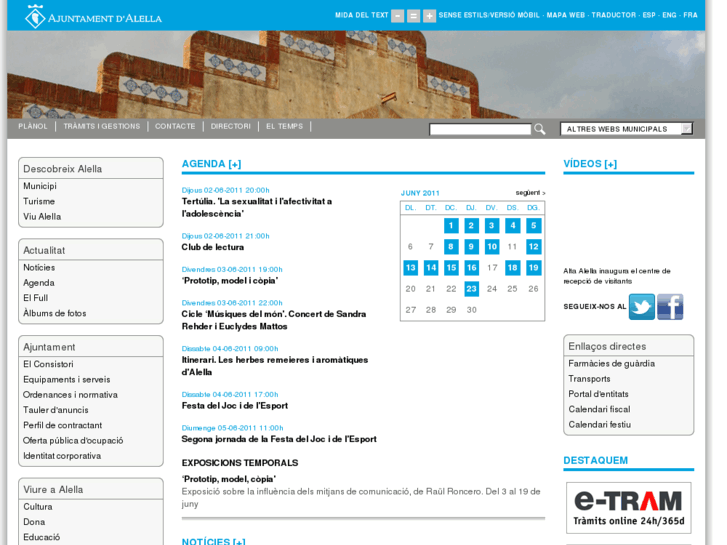Select June 16 in the calendar
727x545 pixels.
point(472,268)
